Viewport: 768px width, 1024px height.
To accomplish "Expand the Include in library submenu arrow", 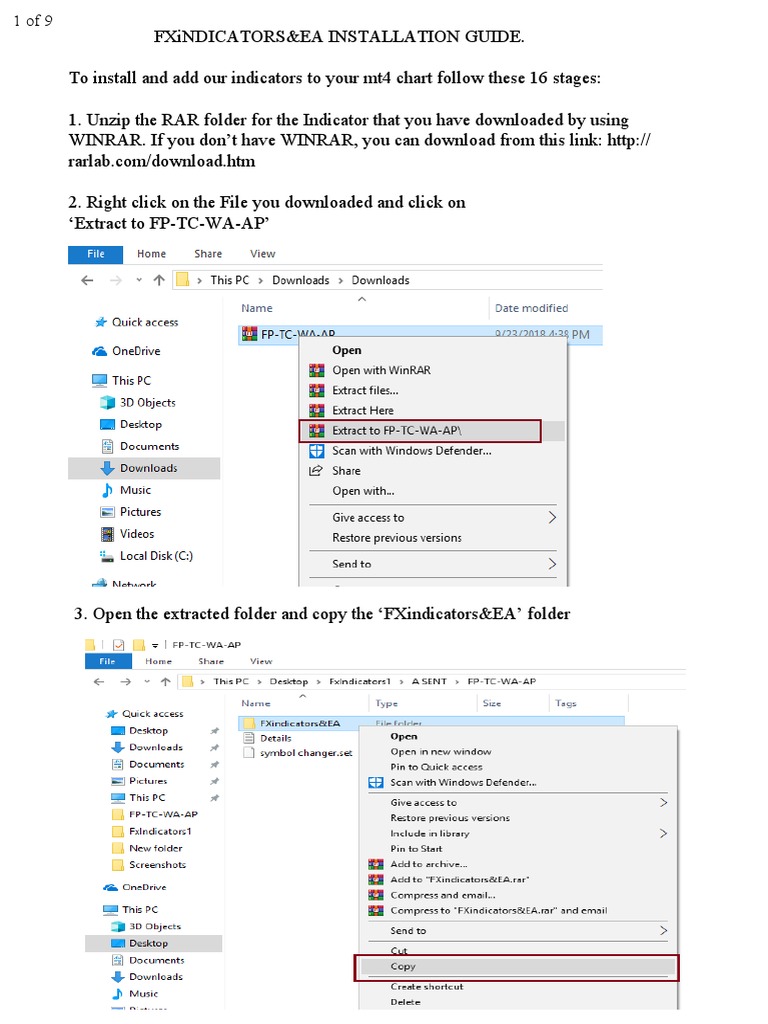I will 663,834.
